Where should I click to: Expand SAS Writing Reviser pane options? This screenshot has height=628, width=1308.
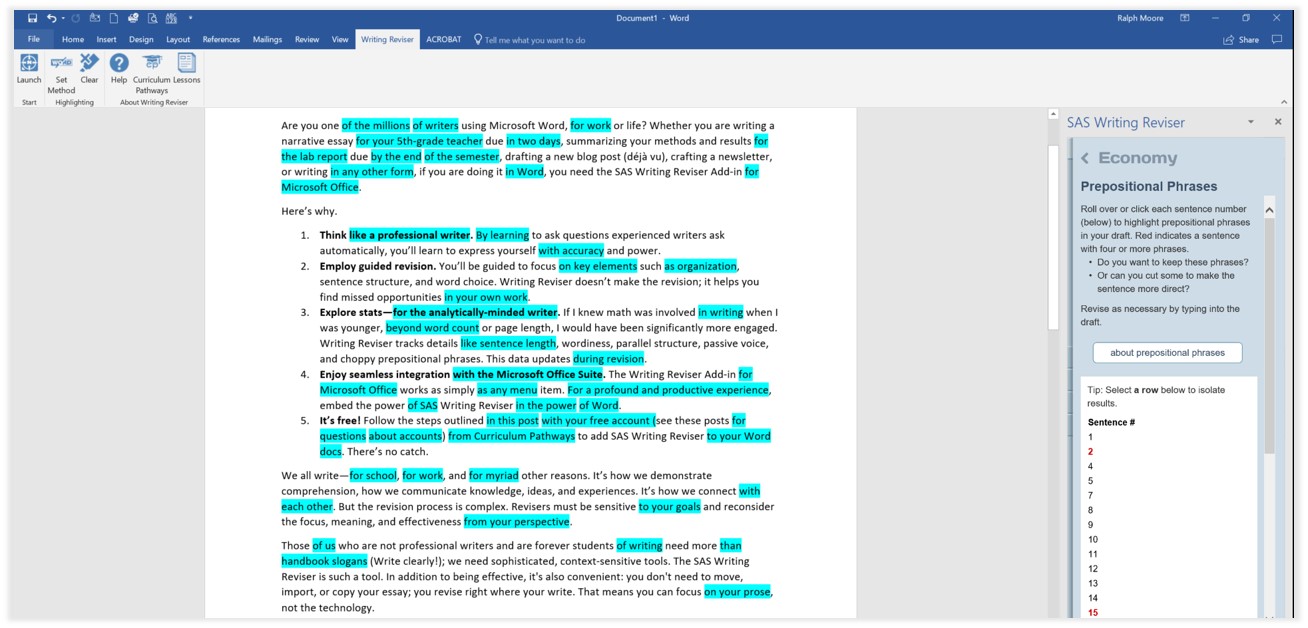(x=1250, y=122)
